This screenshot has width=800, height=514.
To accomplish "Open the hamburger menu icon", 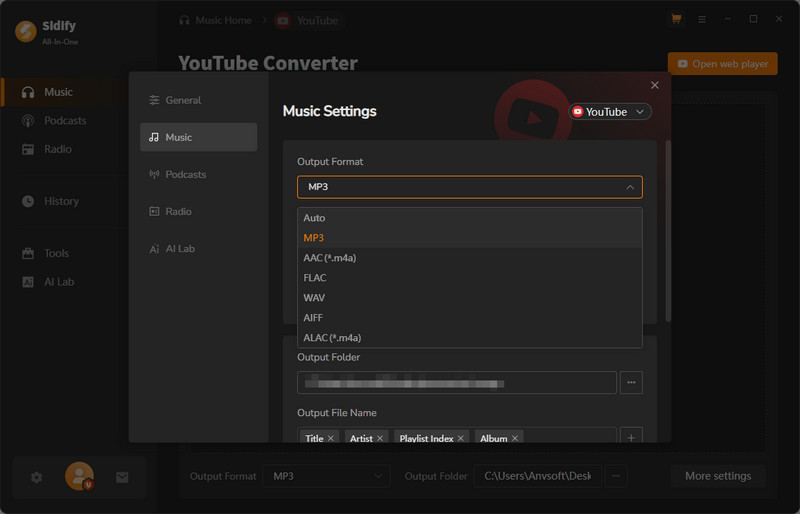I will pyautogui.click(x=702, y=19).
